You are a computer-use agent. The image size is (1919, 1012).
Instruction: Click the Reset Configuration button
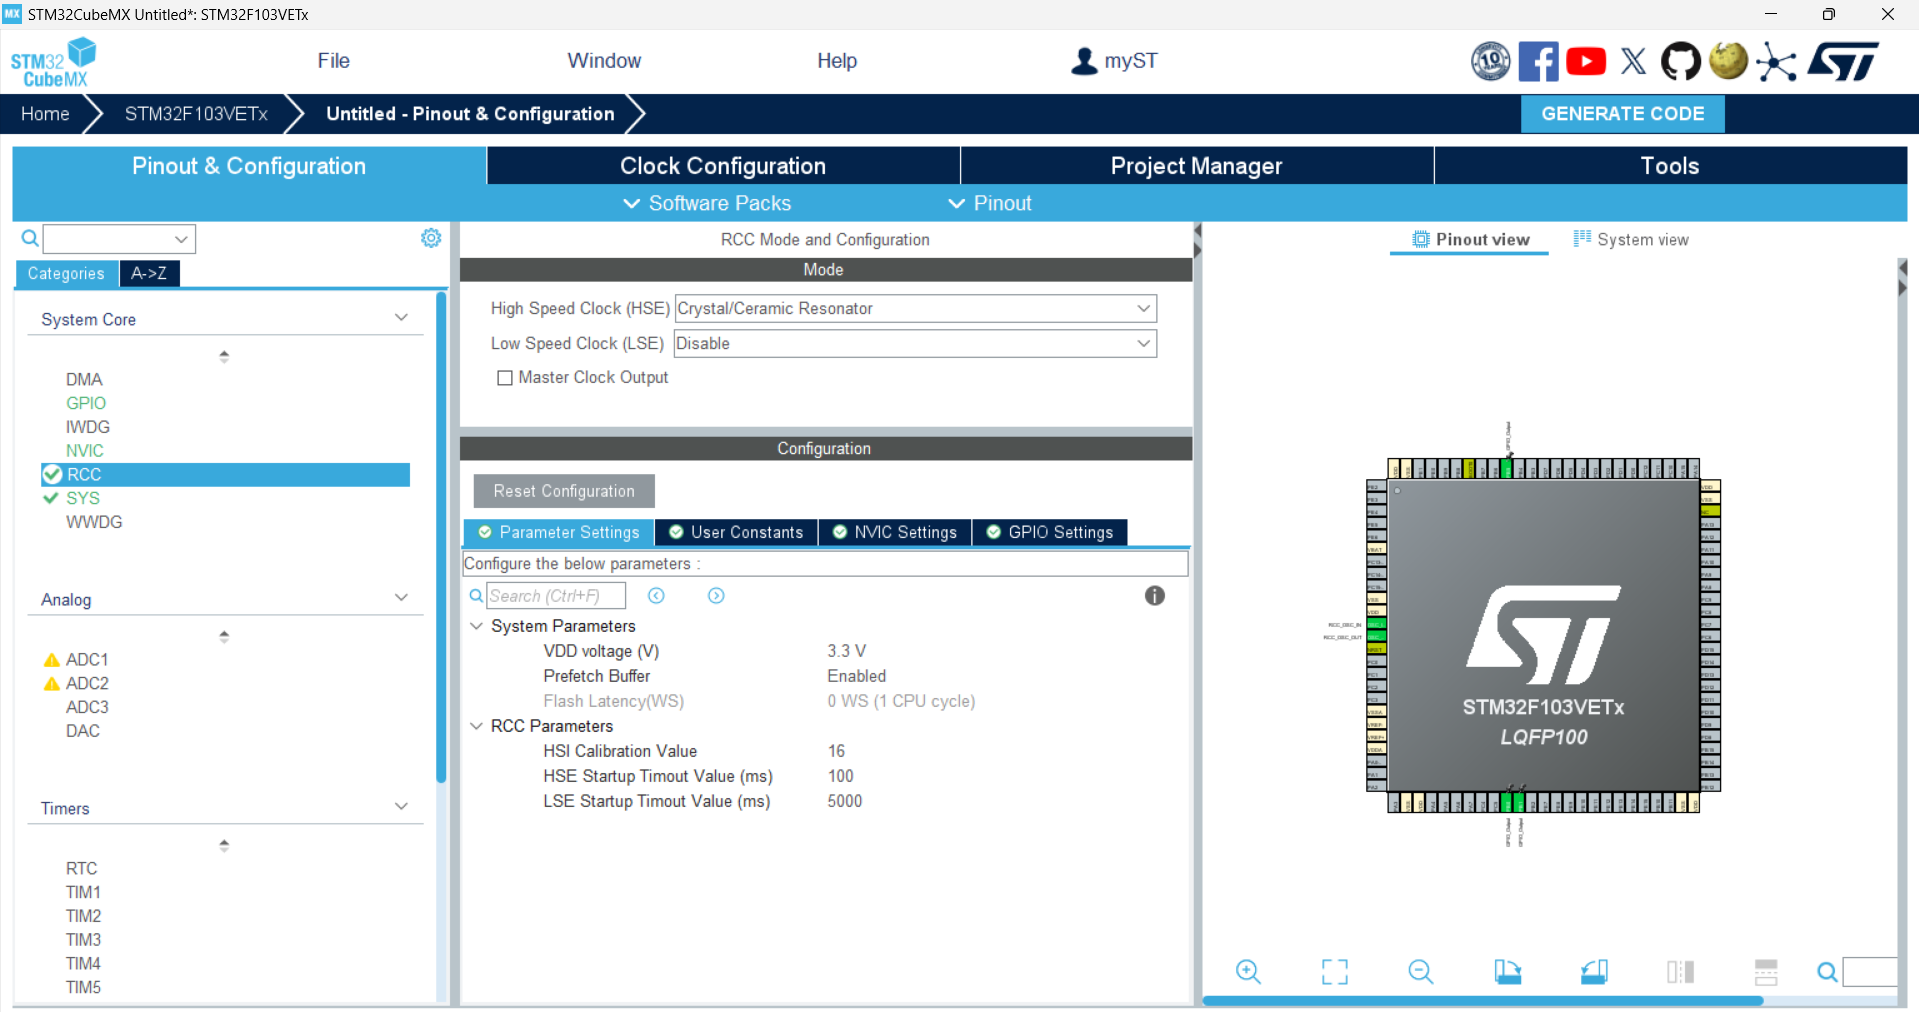tap(564, 491)
